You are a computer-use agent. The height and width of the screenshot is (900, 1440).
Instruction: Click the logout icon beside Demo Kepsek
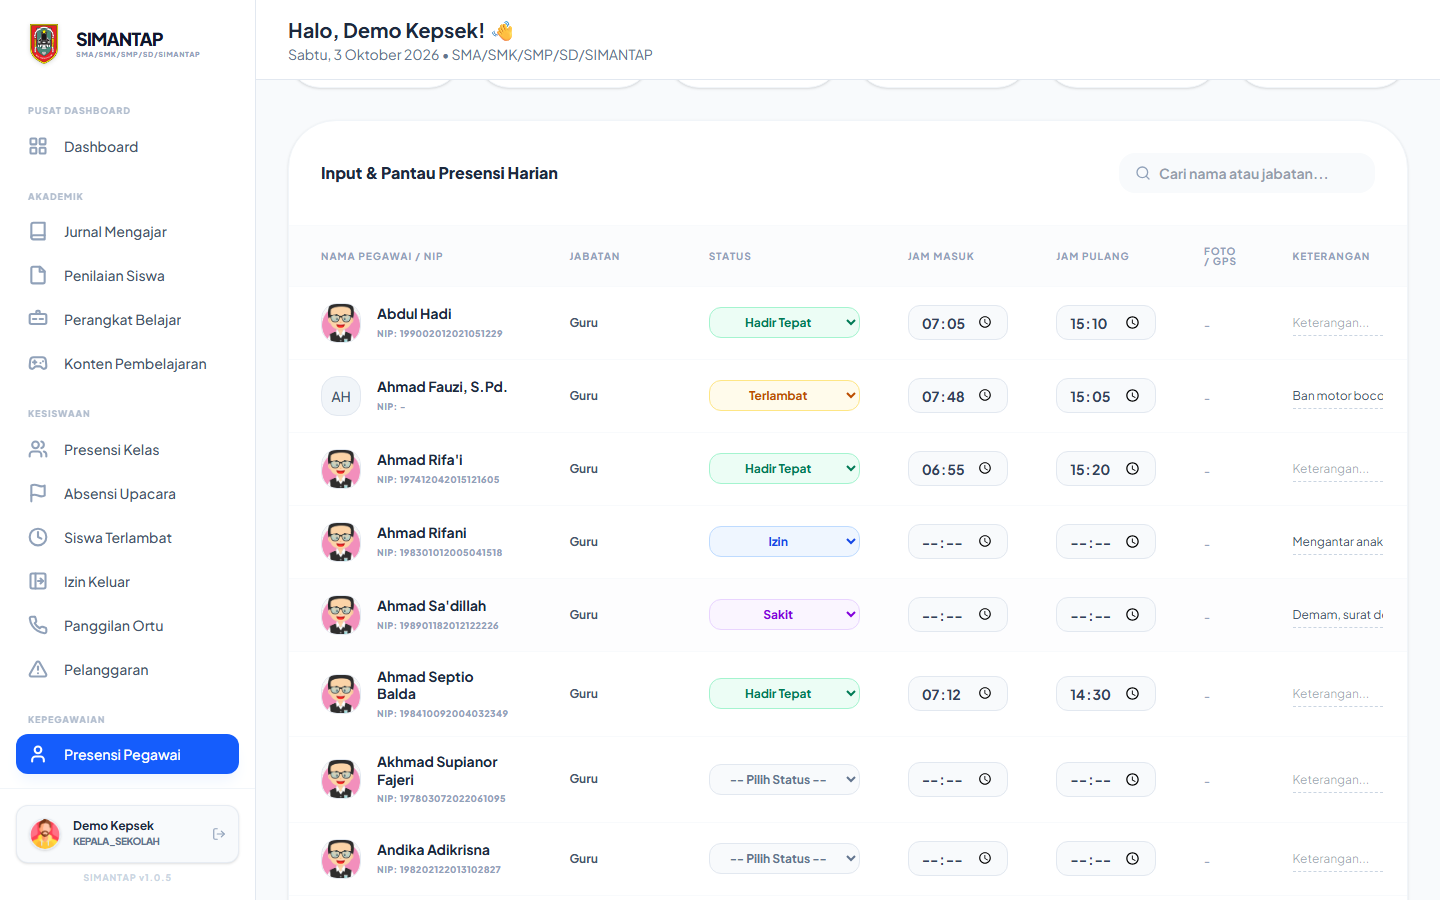click(x=219, y=834)
